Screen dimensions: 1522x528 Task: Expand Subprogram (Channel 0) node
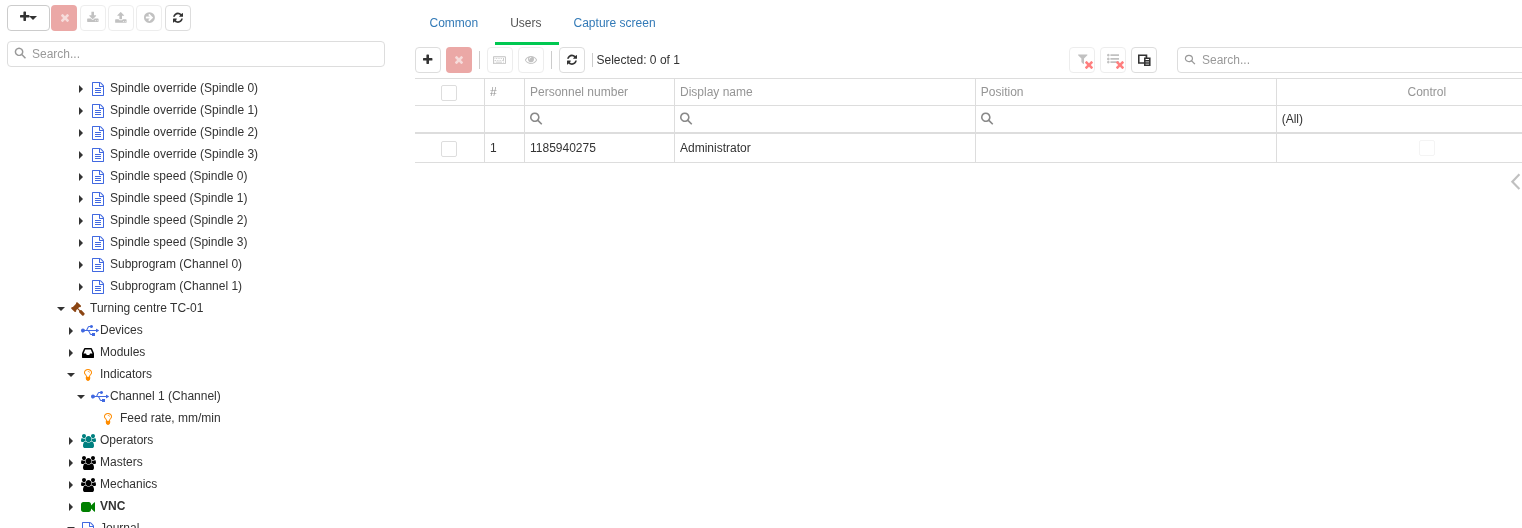coord(81,265)
